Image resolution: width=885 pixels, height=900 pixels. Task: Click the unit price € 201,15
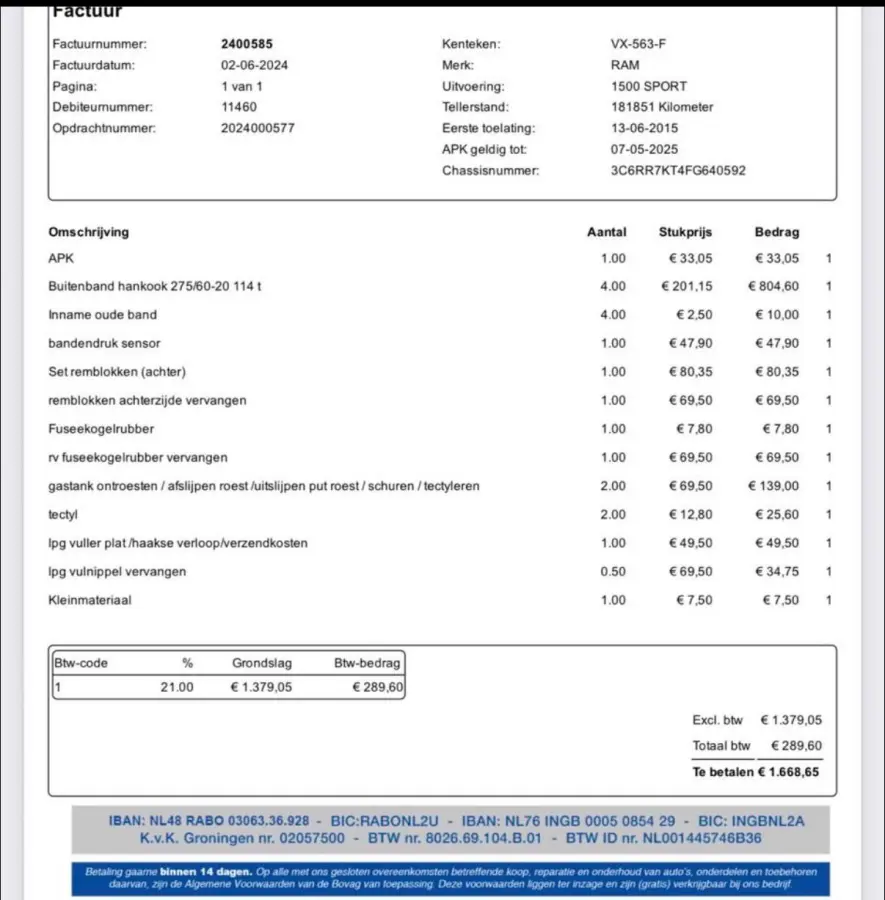click(686, 286)
